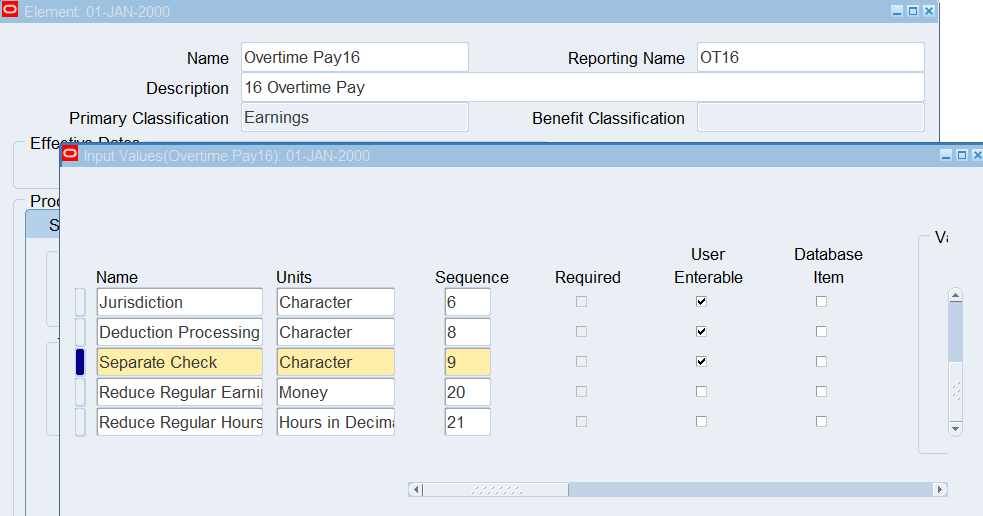Select the Separate Check row indicator
The image size is (983, 516).
[80, 362]
